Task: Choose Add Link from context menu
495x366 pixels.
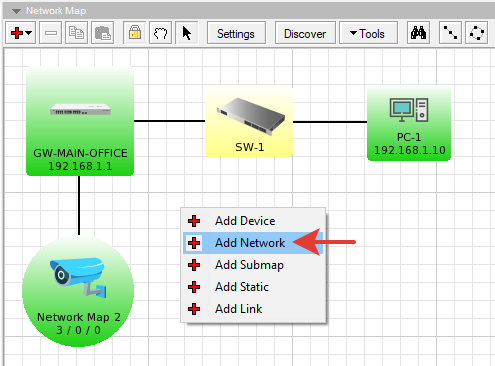Action: (x=253, y=309)
